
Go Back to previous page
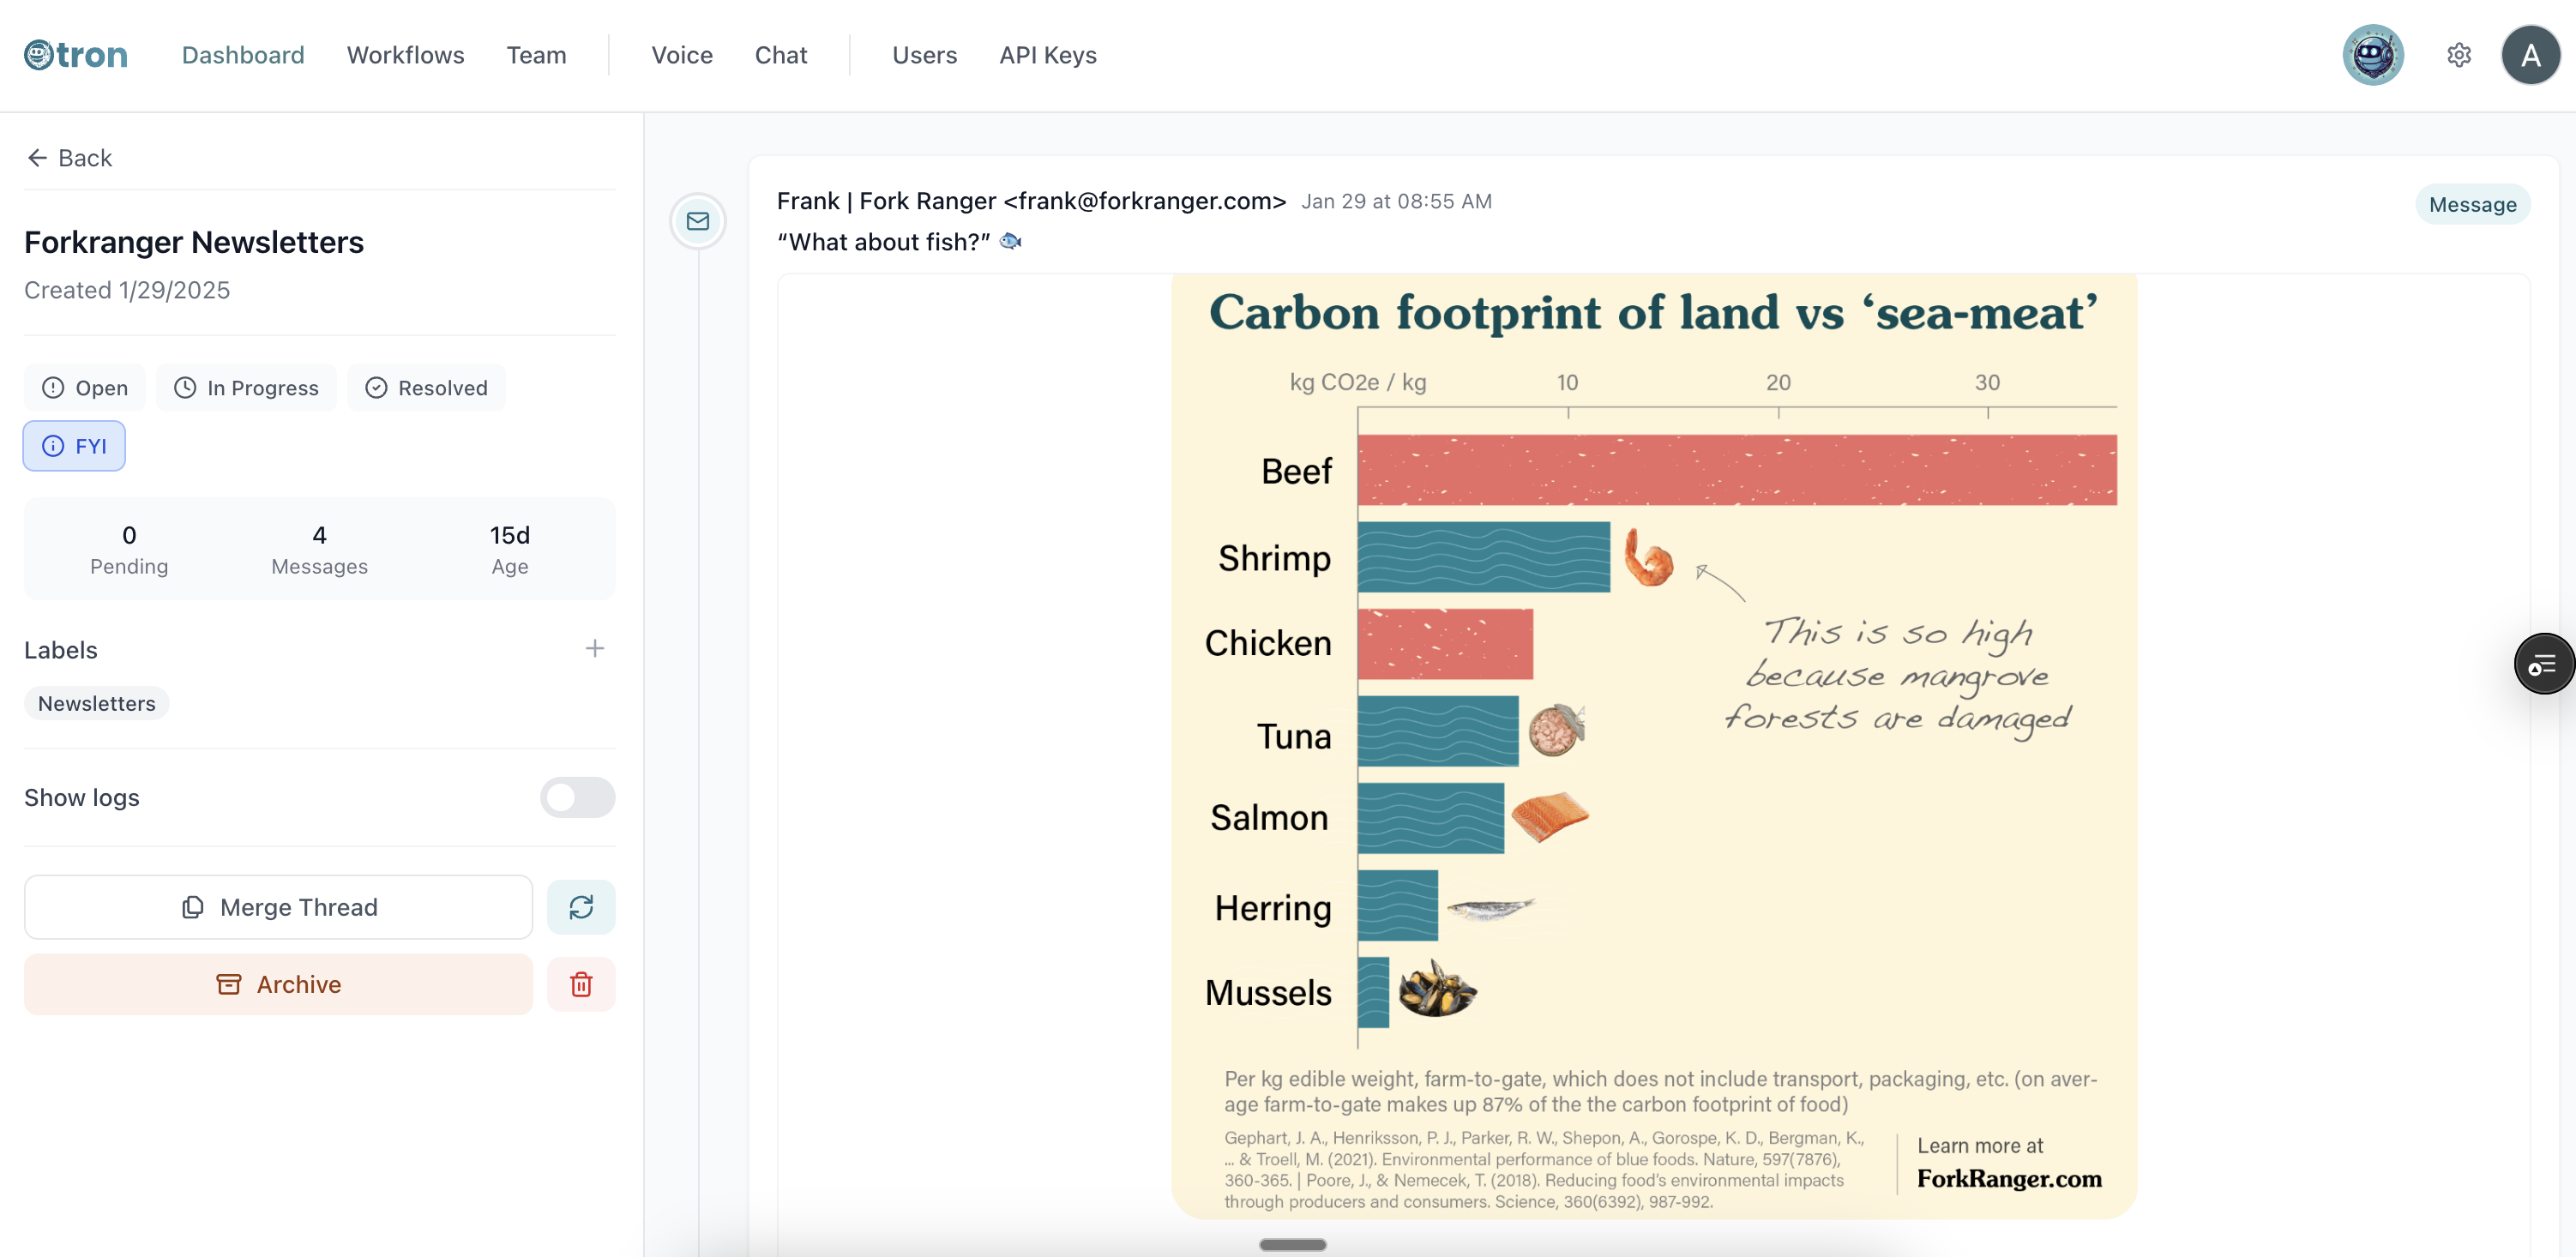[69, 158]
